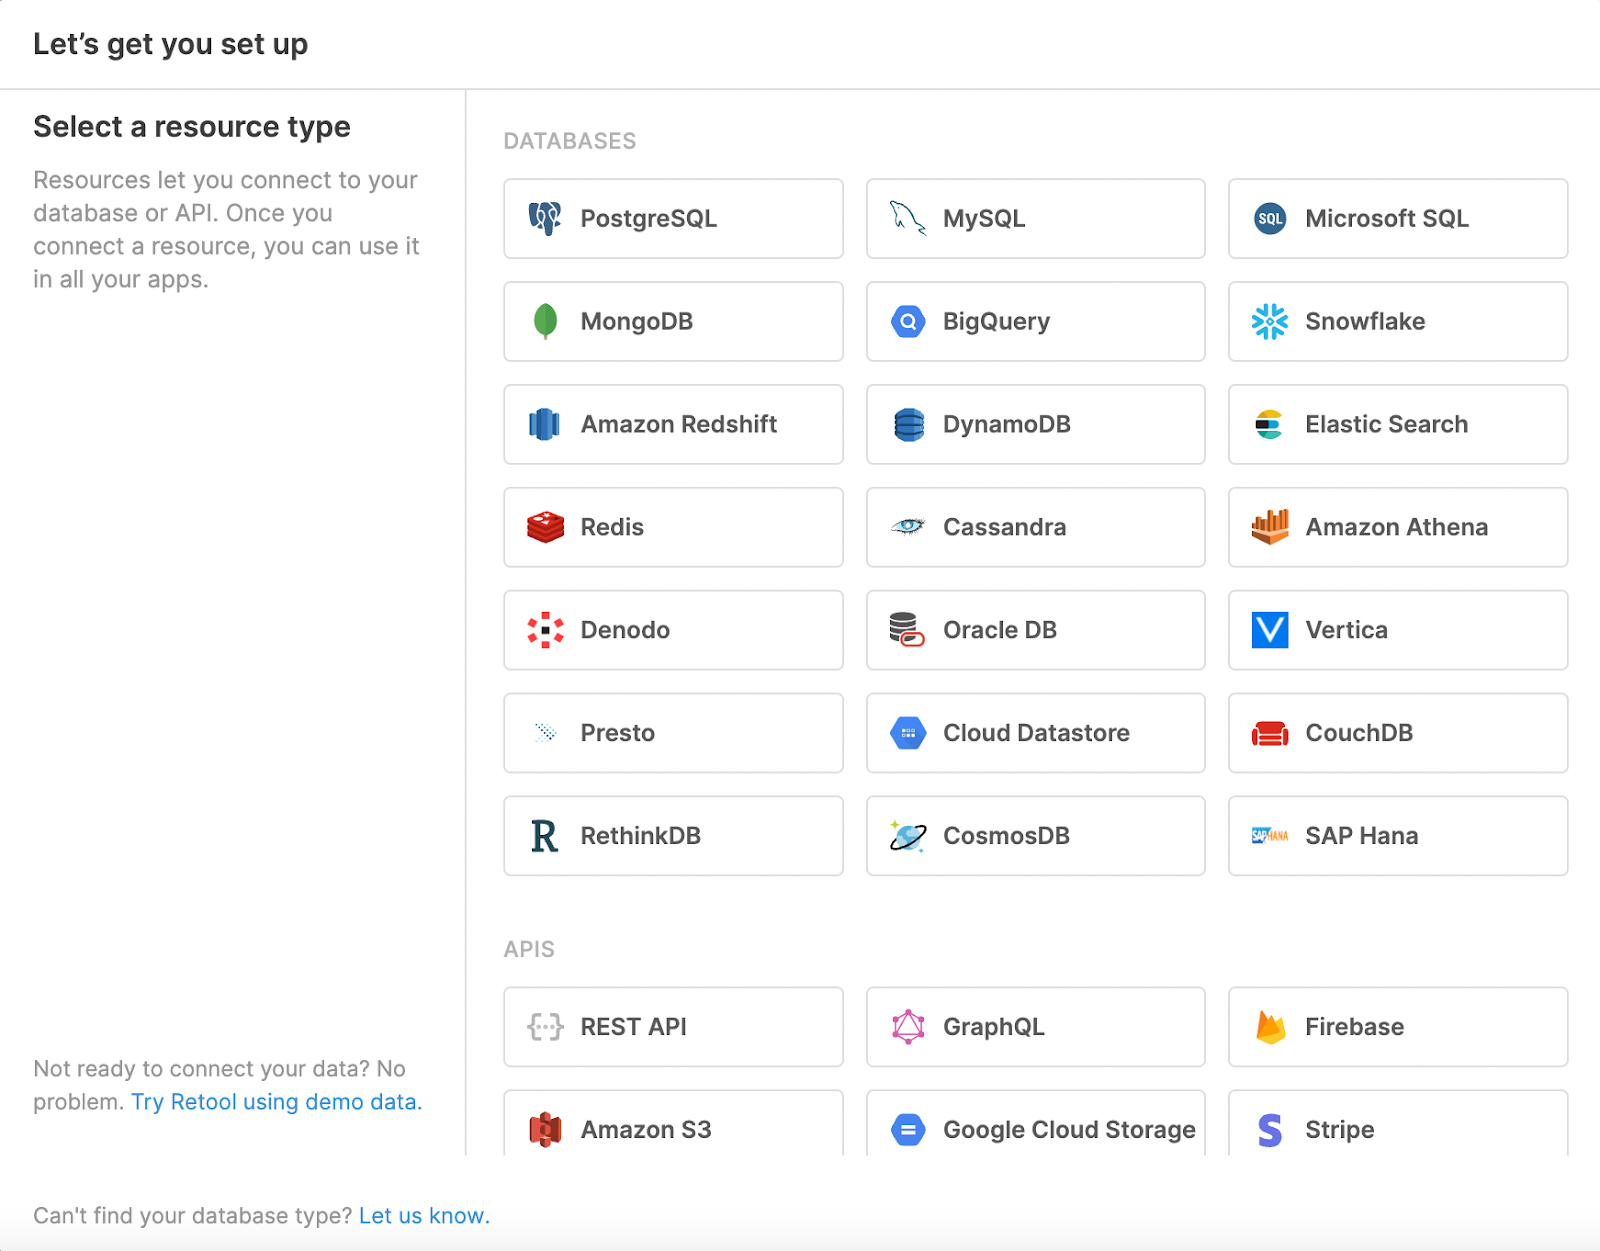Click the Denodo dotted icon

(545, 630)
